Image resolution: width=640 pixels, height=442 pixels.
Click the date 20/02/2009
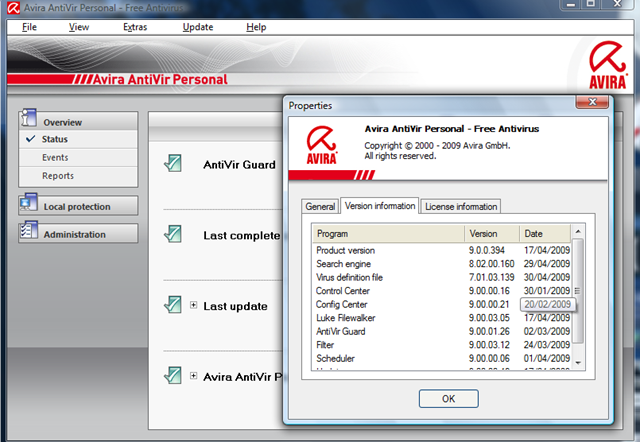547,304
